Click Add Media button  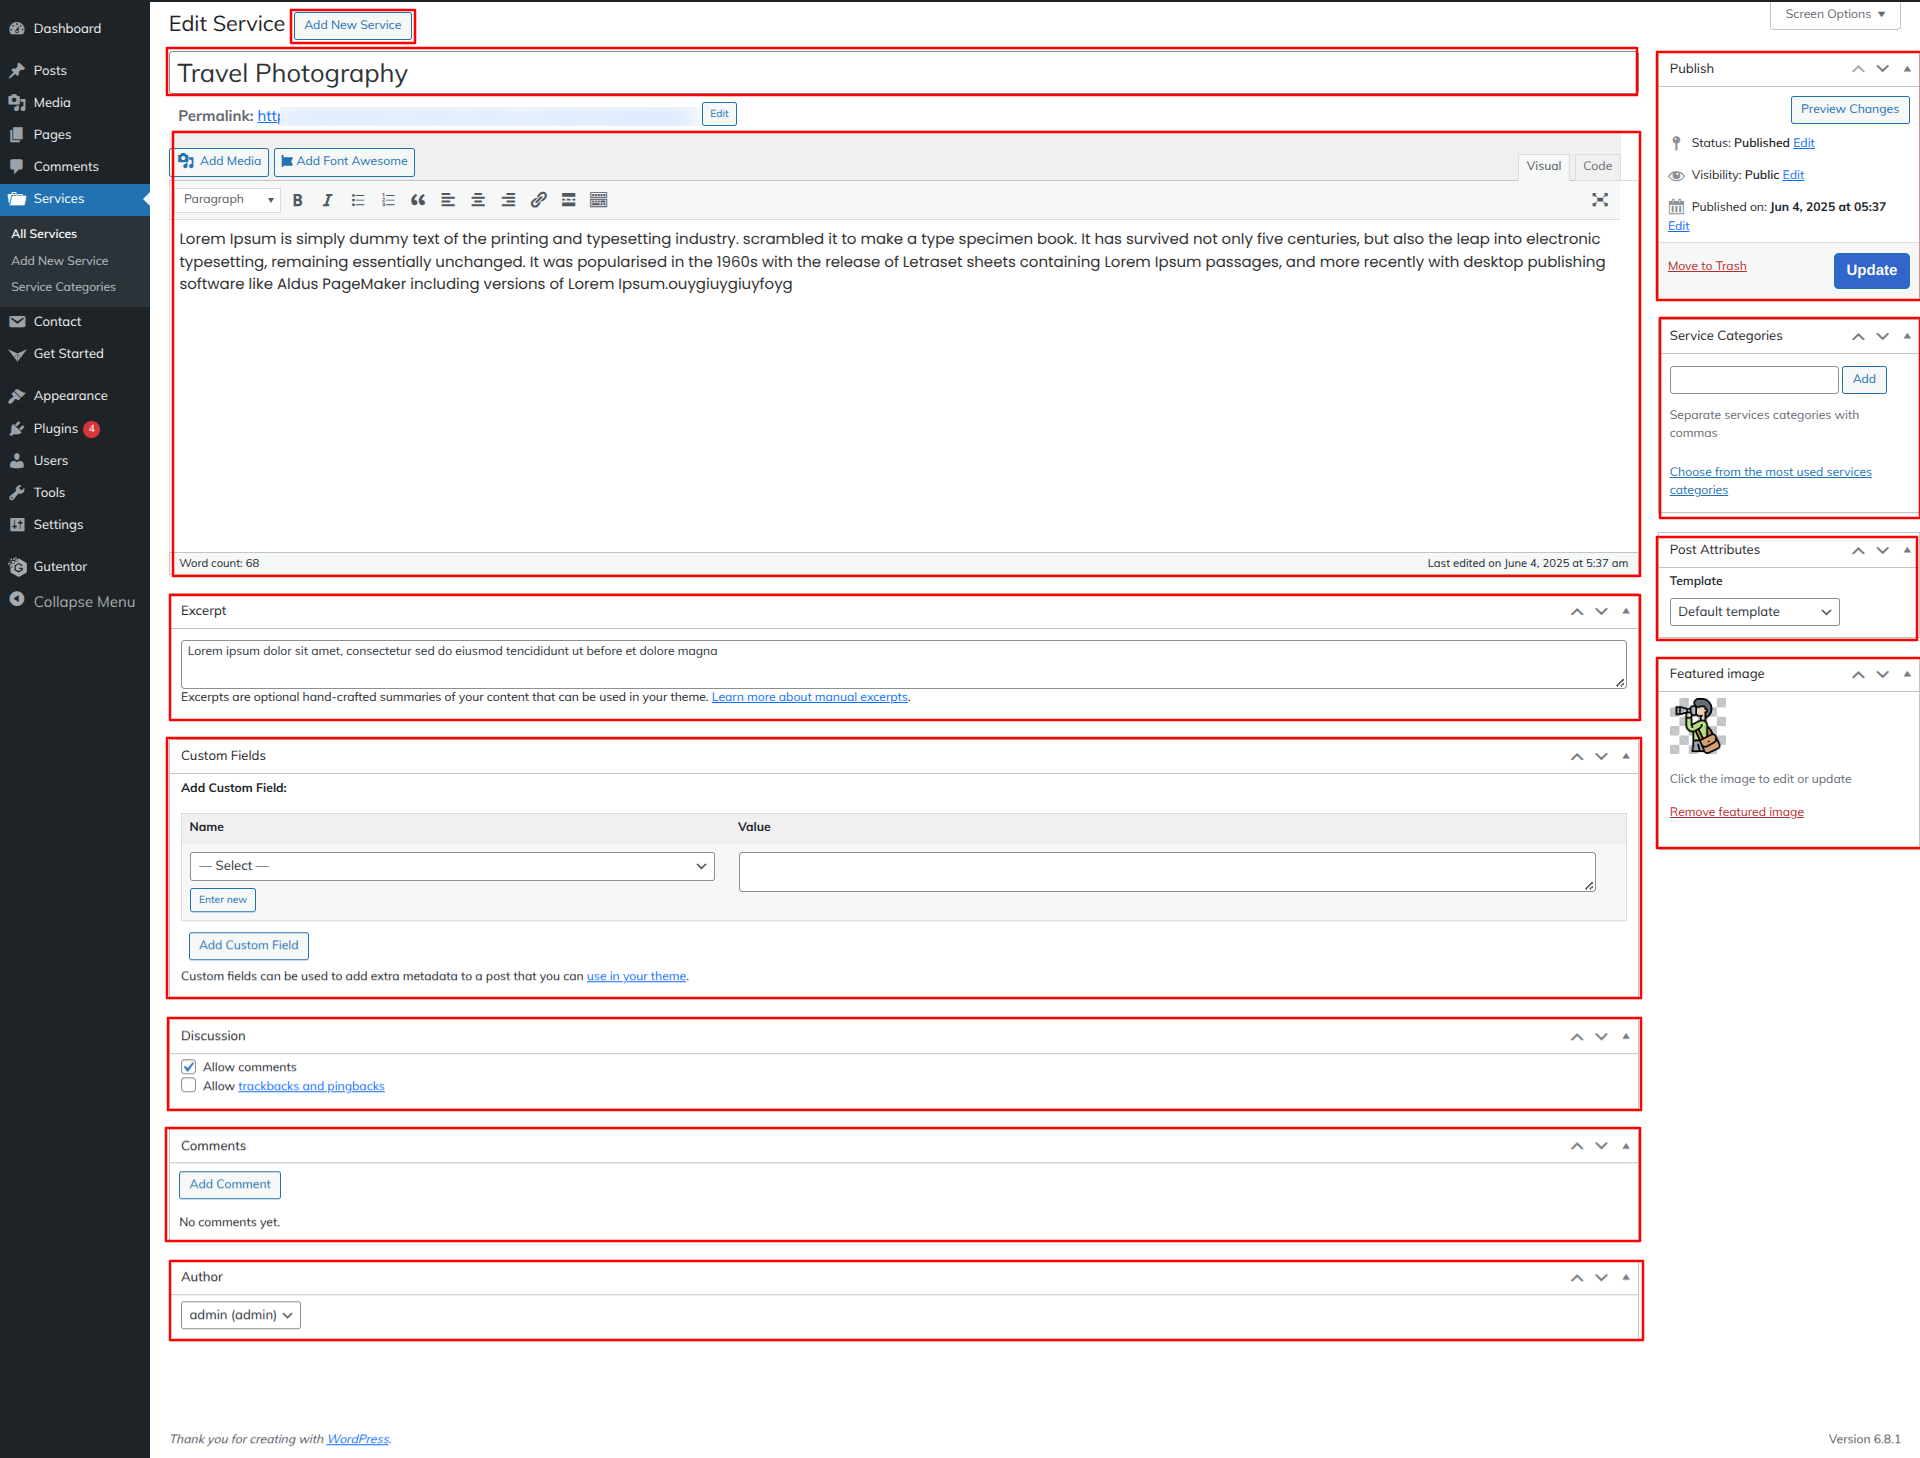pos(221,161)
